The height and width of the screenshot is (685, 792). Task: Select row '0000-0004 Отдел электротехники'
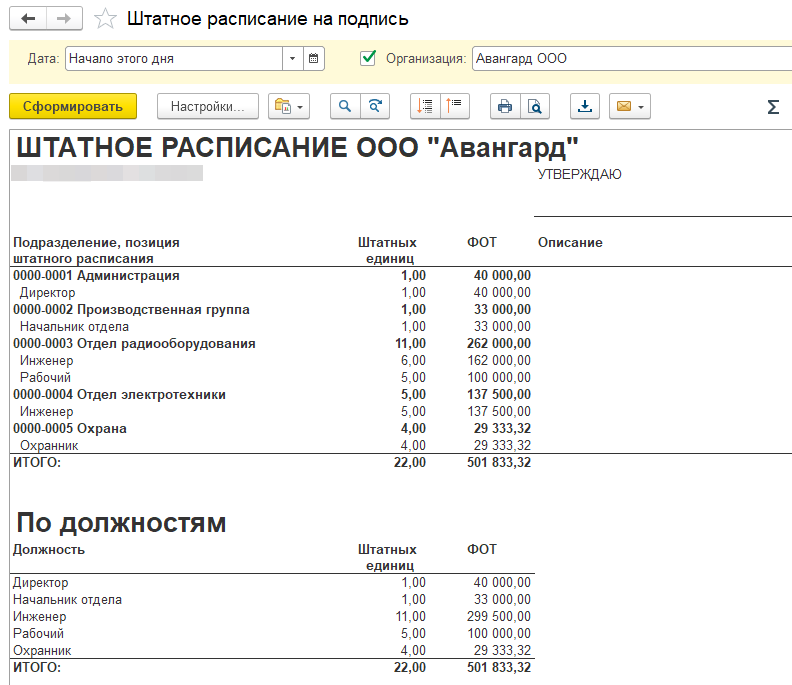[x=119, y=395]
